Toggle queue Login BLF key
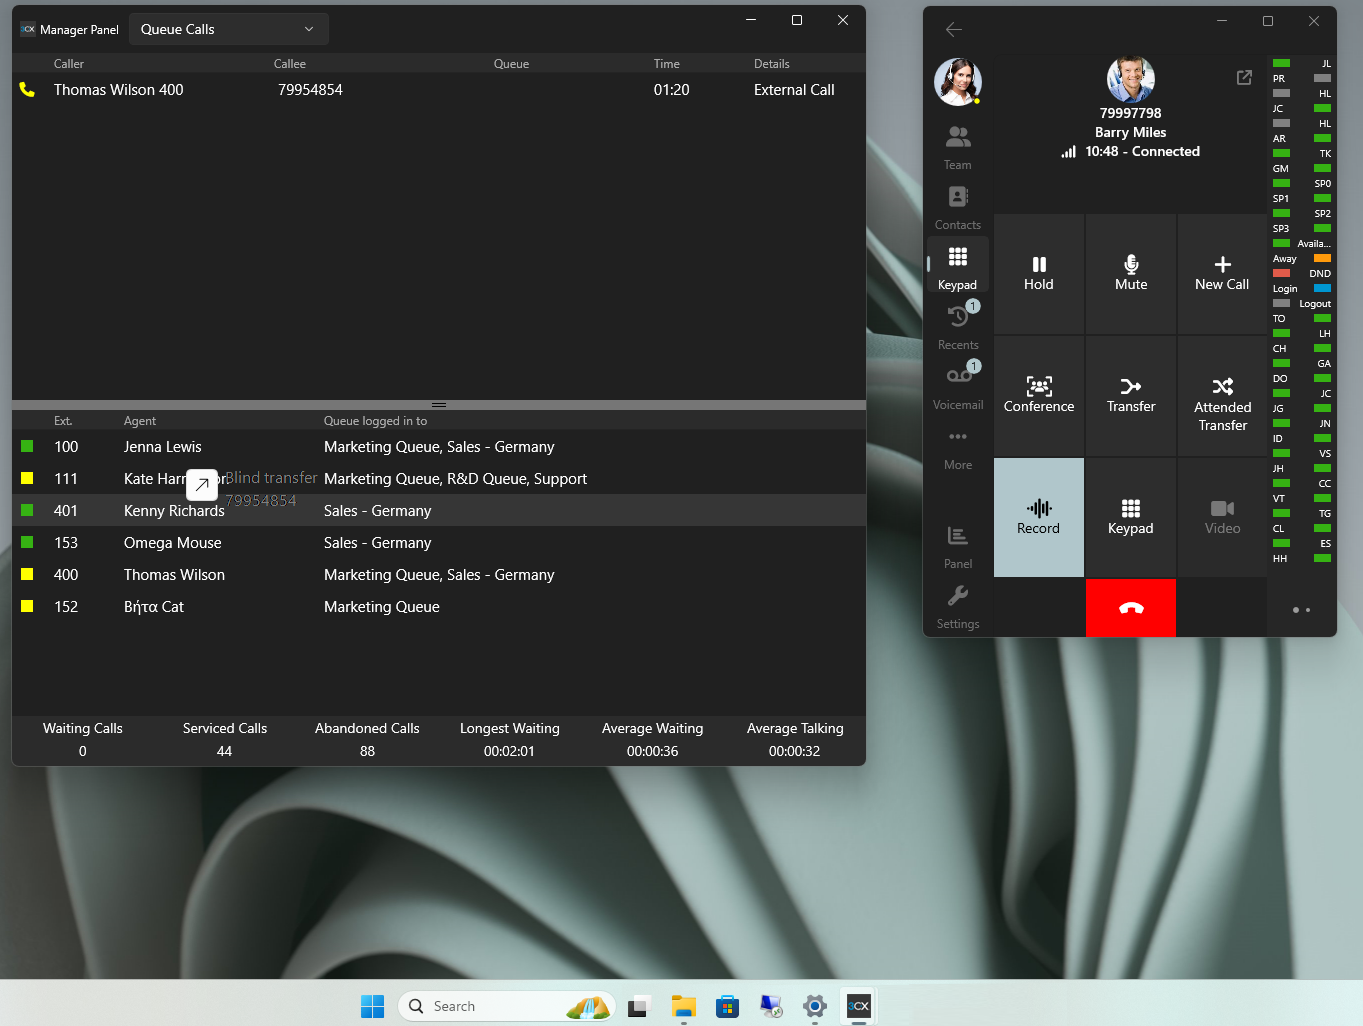1363x1026 pixels. [x=1302, y=288]
